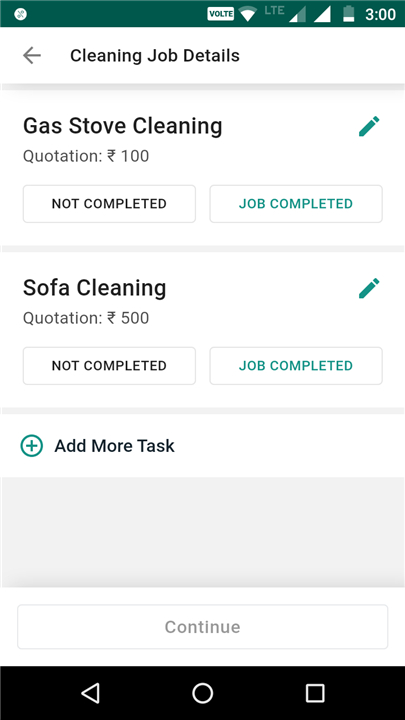The width and height of the screenshot is (405, 720).
Task: Tap the Continue button
Action: click(202, 627)
